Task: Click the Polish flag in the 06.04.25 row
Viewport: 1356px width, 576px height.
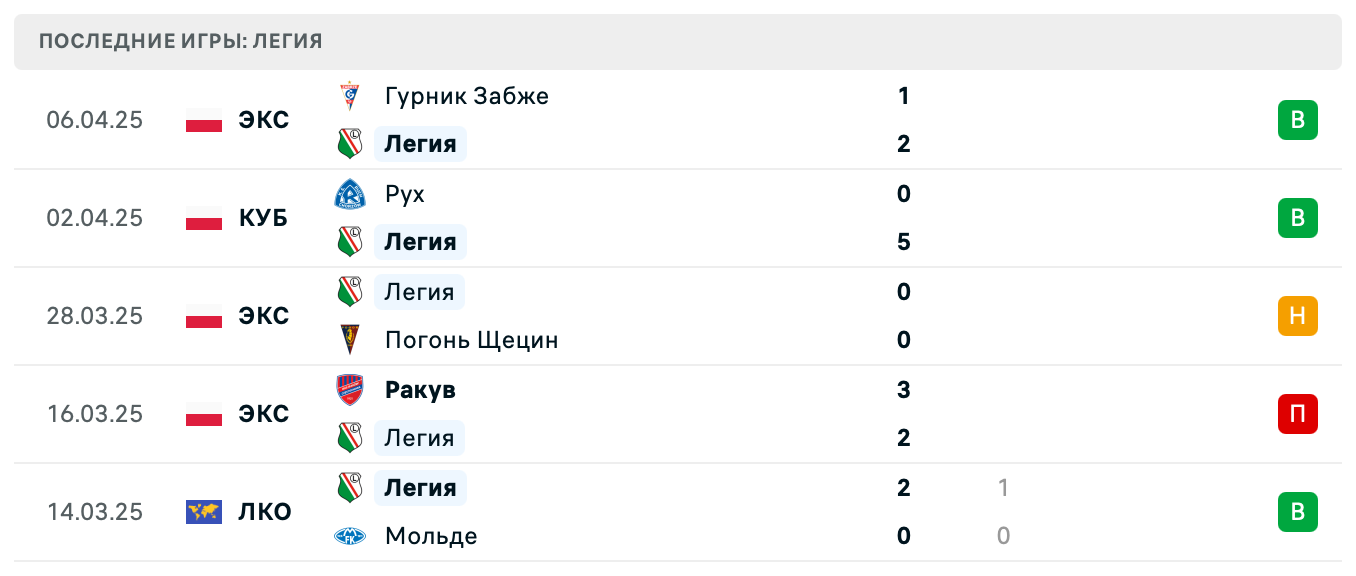Action: click(x=204, y=120)
